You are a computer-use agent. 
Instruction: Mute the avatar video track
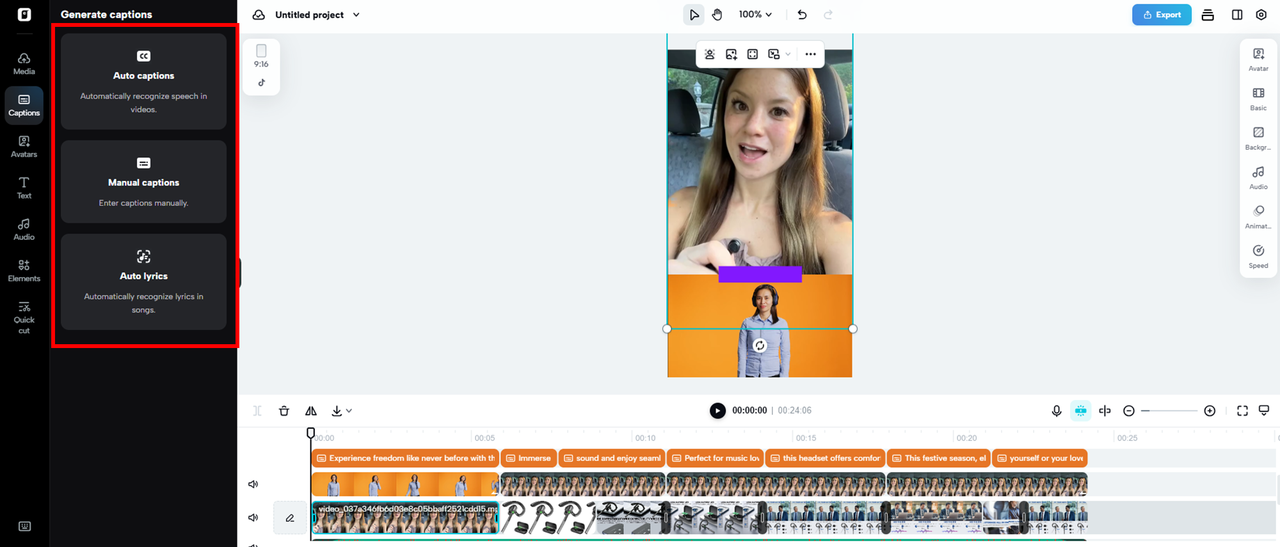[x=253, y=484]
